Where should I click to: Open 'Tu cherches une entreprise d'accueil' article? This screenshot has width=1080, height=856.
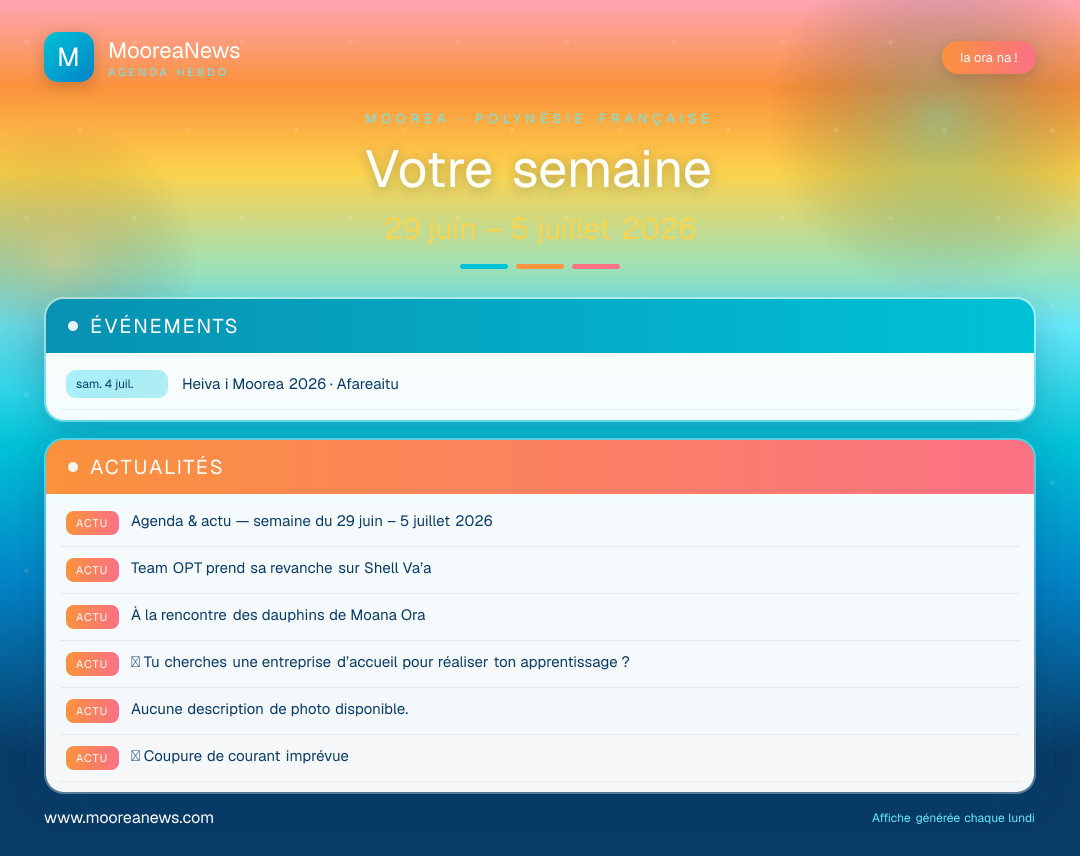(x=380, y=662)
